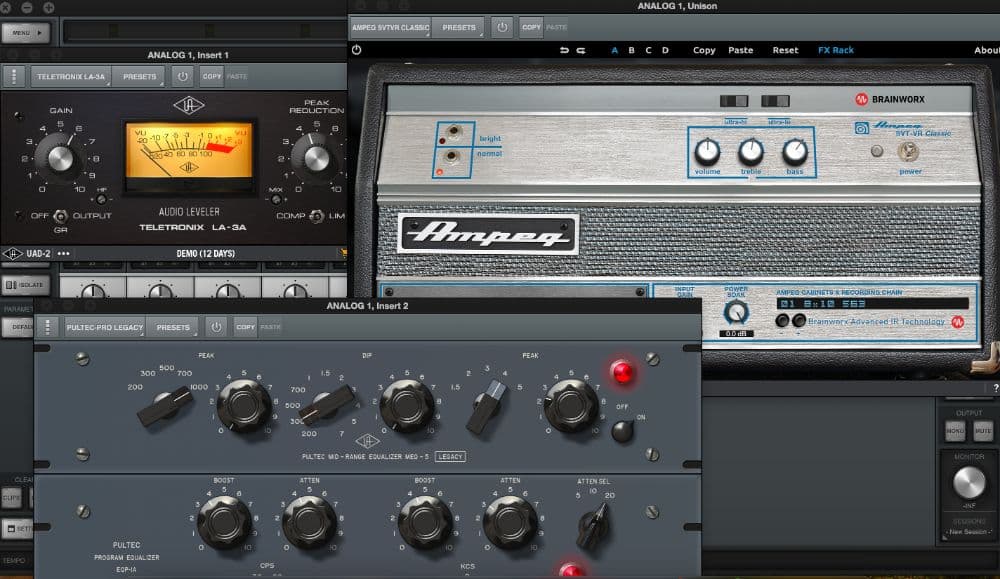Click the Power Soak knob on Ampeg
Screen dimensions: 1000x579
click(x=736, y=312)
